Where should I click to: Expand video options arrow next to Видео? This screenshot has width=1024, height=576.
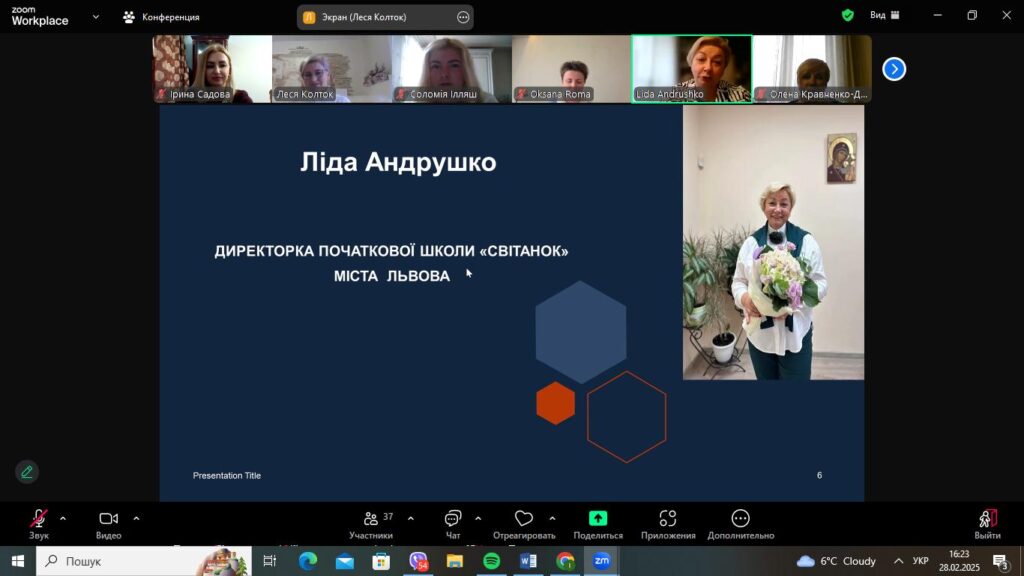click(x=136, y=518)
